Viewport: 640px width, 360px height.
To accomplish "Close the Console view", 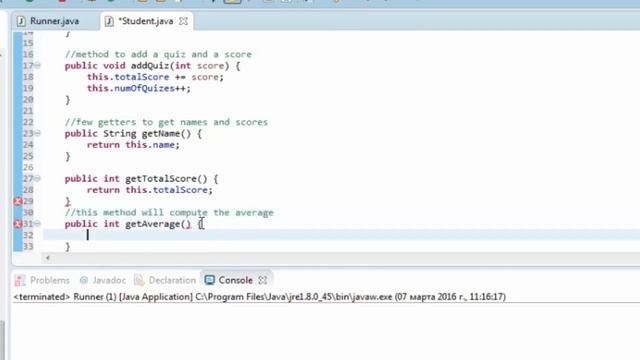I will [x=263, y=280].
